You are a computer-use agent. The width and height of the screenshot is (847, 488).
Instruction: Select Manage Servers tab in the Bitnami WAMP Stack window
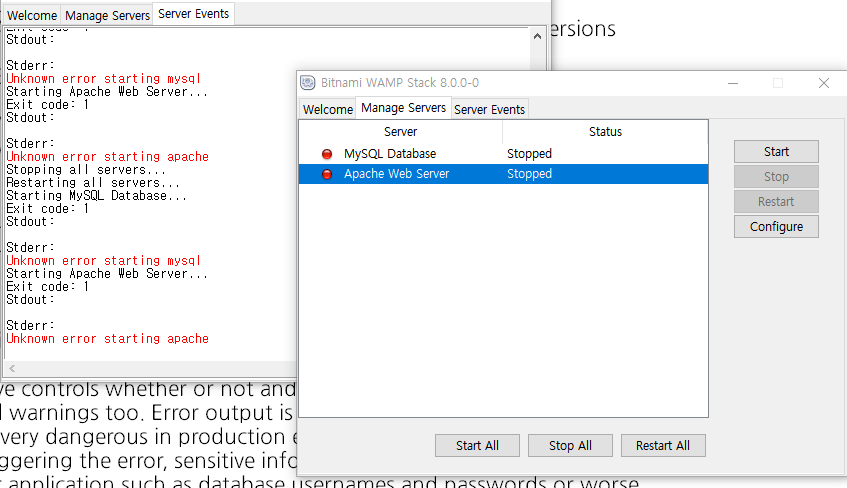(x=403, y=108)
